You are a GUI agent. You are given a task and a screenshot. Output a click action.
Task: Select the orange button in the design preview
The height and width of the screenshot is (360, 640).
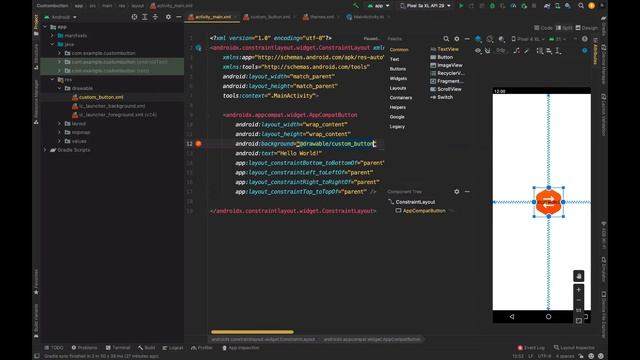coord(549,202)
